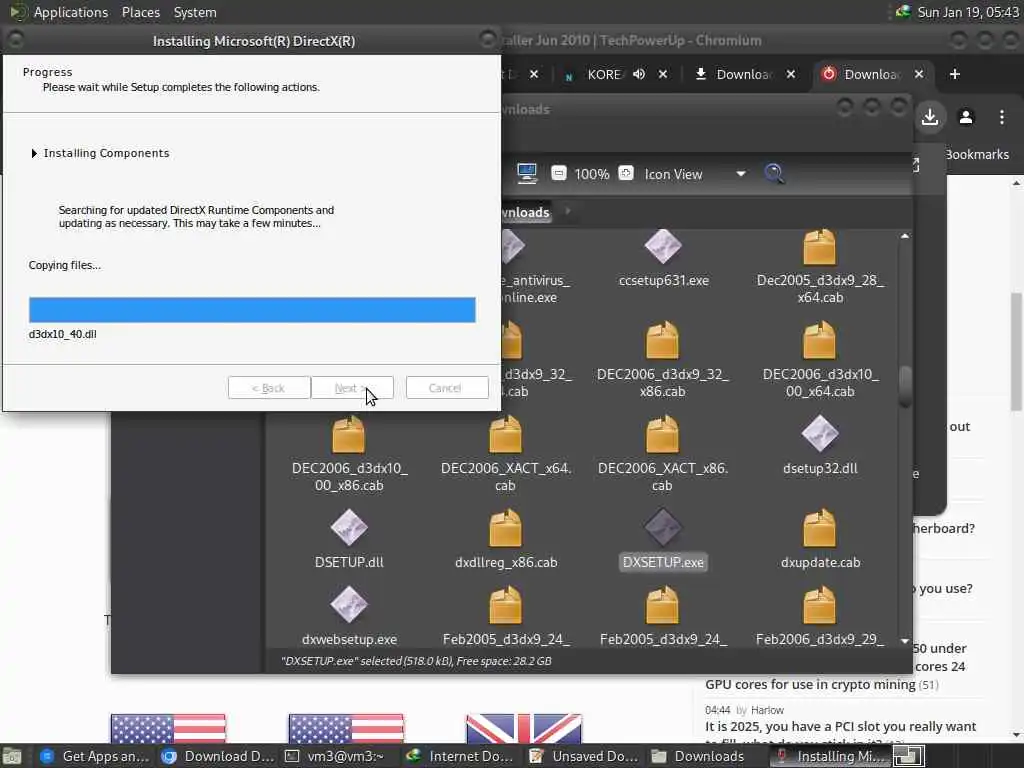The width and height of the screenshot is (1024, 768).
Task: Select the DSETUP.dll file icon
Action: 349,528
